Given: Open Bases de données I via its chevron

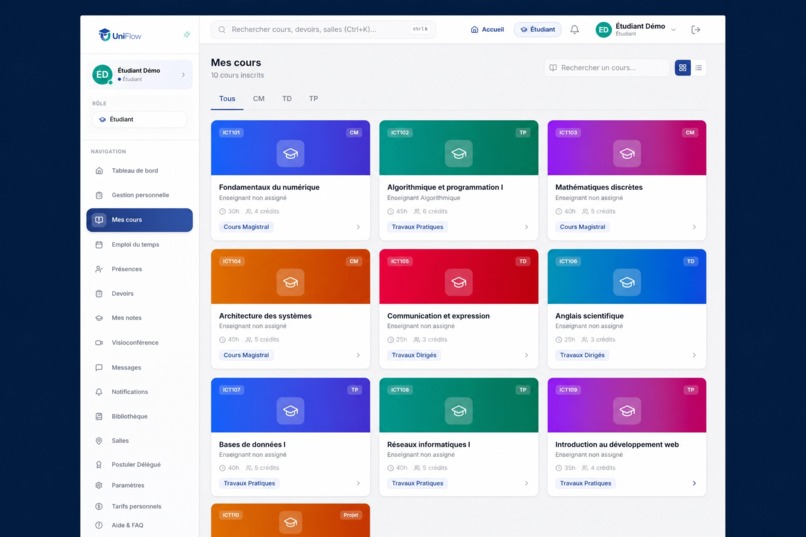Looking at the screenshot, I should click(358, 484).
